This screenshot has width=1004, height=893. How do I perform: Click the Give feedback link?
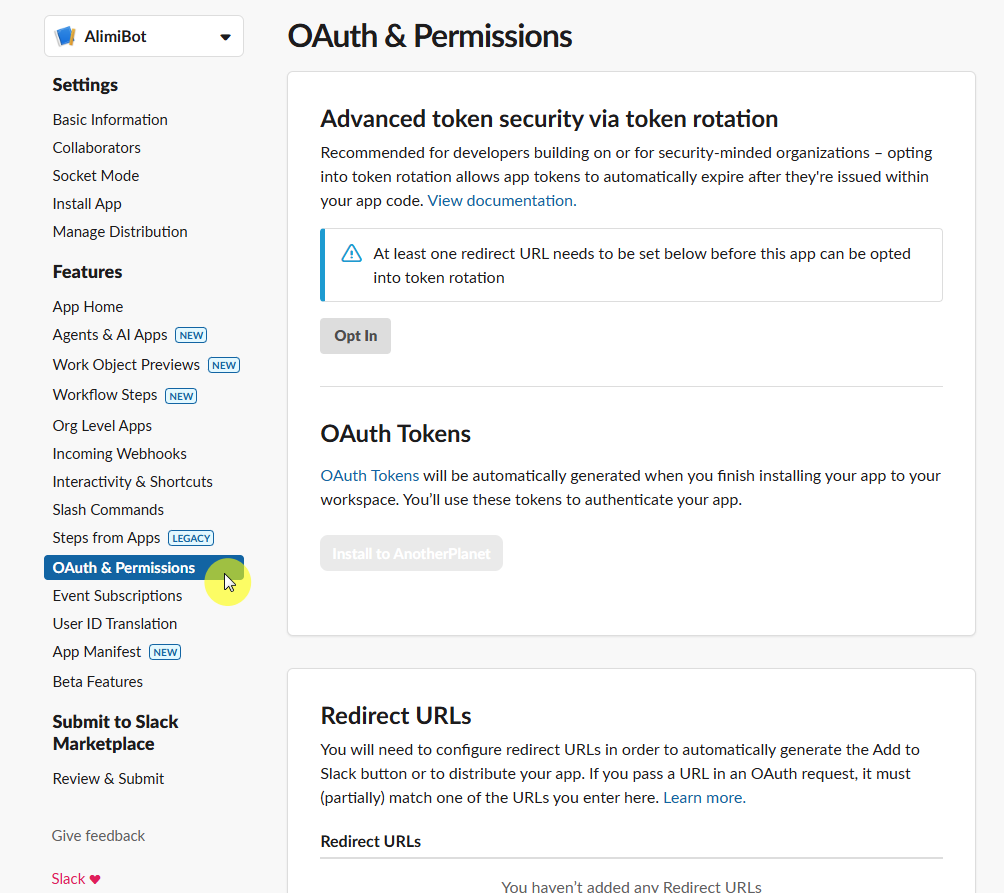pyautogui.click(x=99, y=836)
